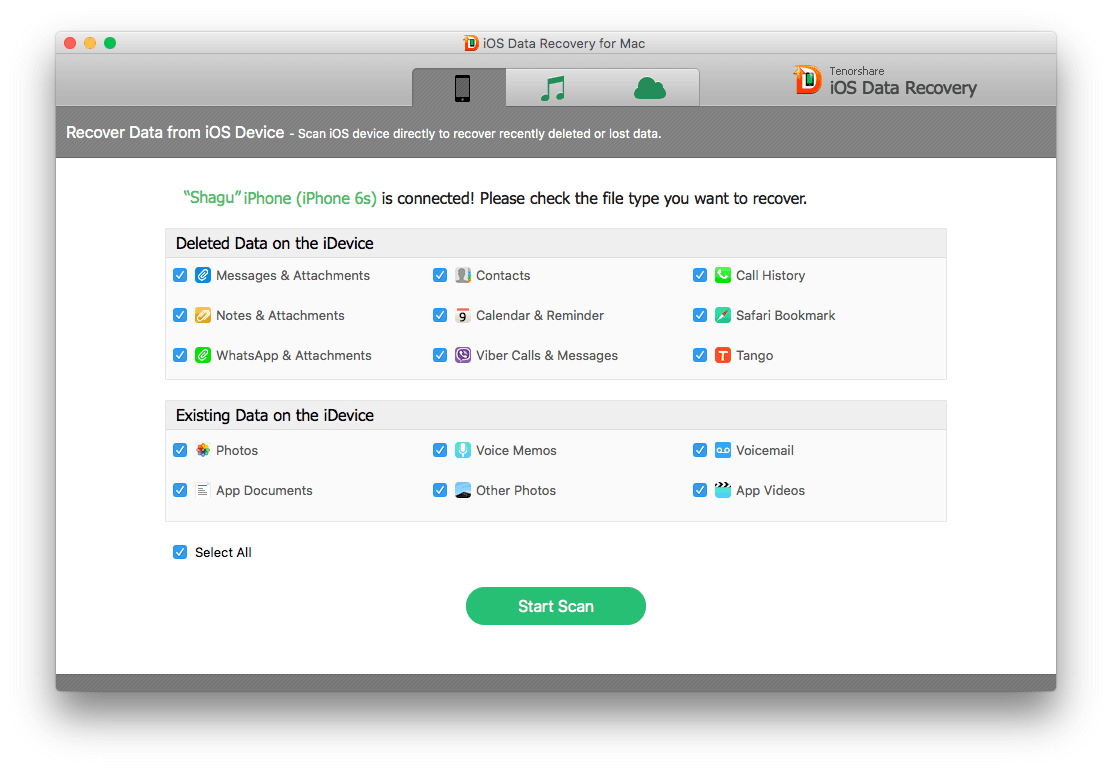Click the red Tango icon

[723, 355]
